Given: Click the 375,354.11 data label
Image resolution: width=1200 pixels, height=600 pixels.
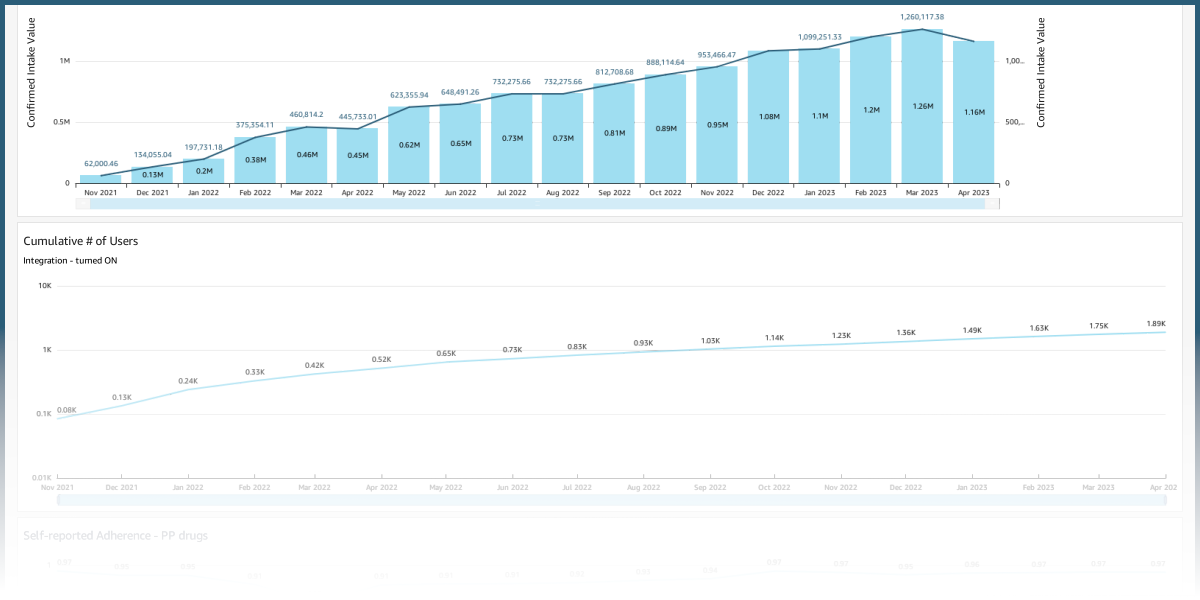Looking at the screenshot, I should [x=255, y=125].
